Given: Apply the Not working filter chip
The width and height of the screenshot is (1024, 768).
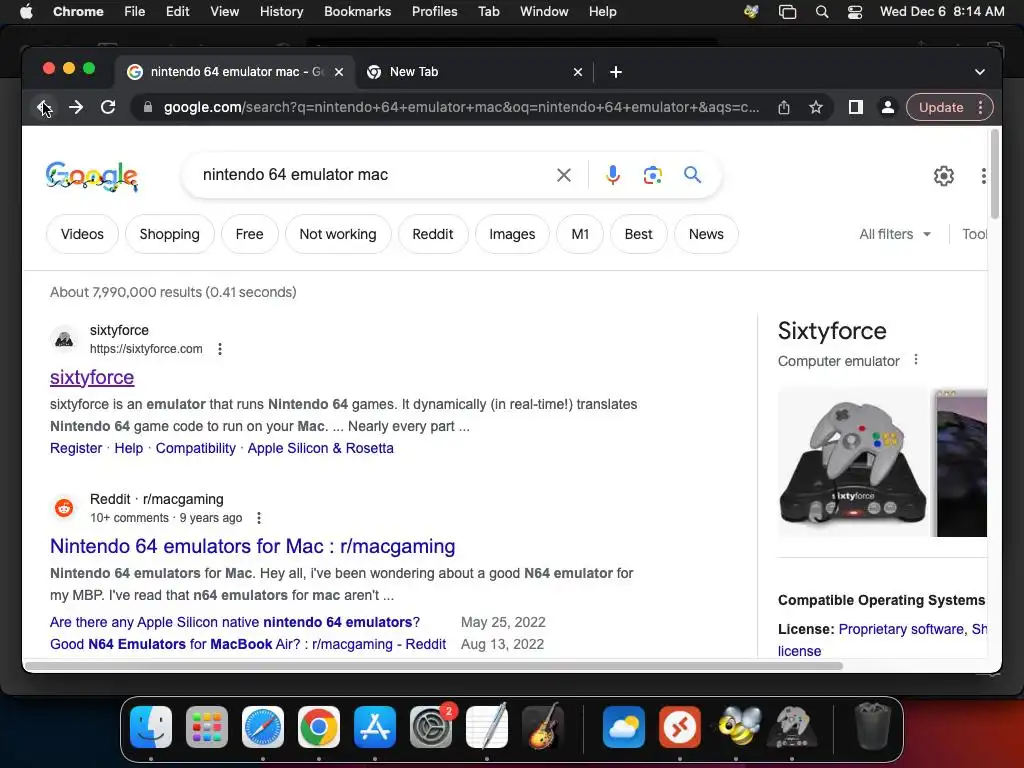Looking at the screenshot, I should pyautogui.click(x=338, y=234).
